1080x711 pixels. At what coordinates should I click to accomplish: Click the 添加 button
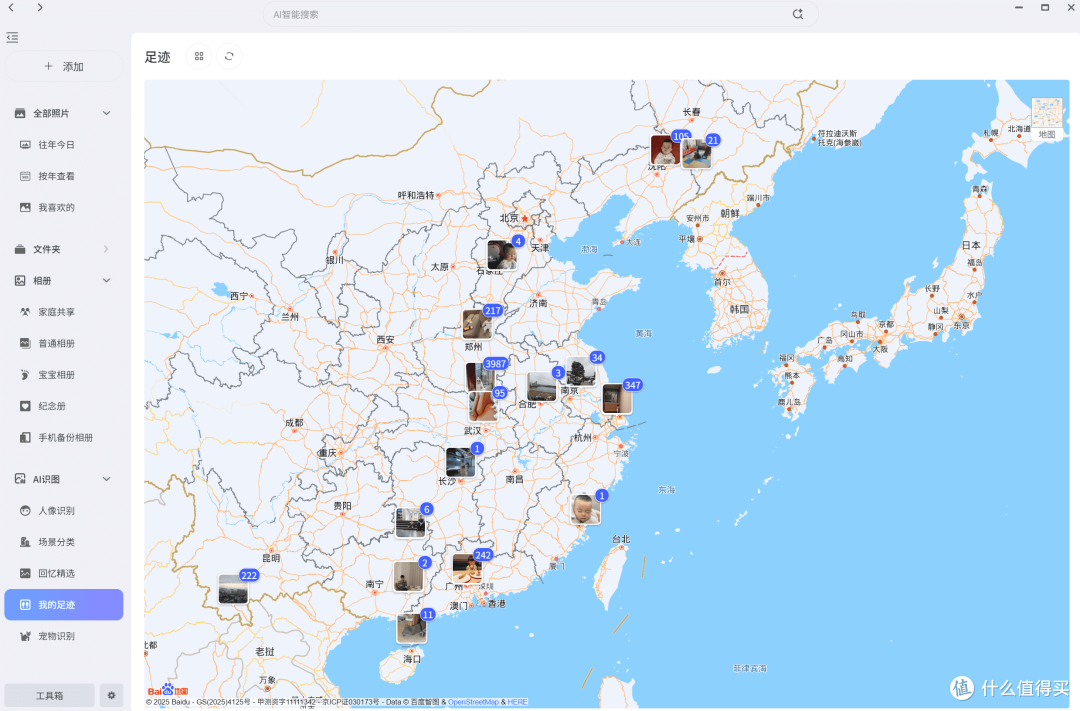tap(63, 67)
